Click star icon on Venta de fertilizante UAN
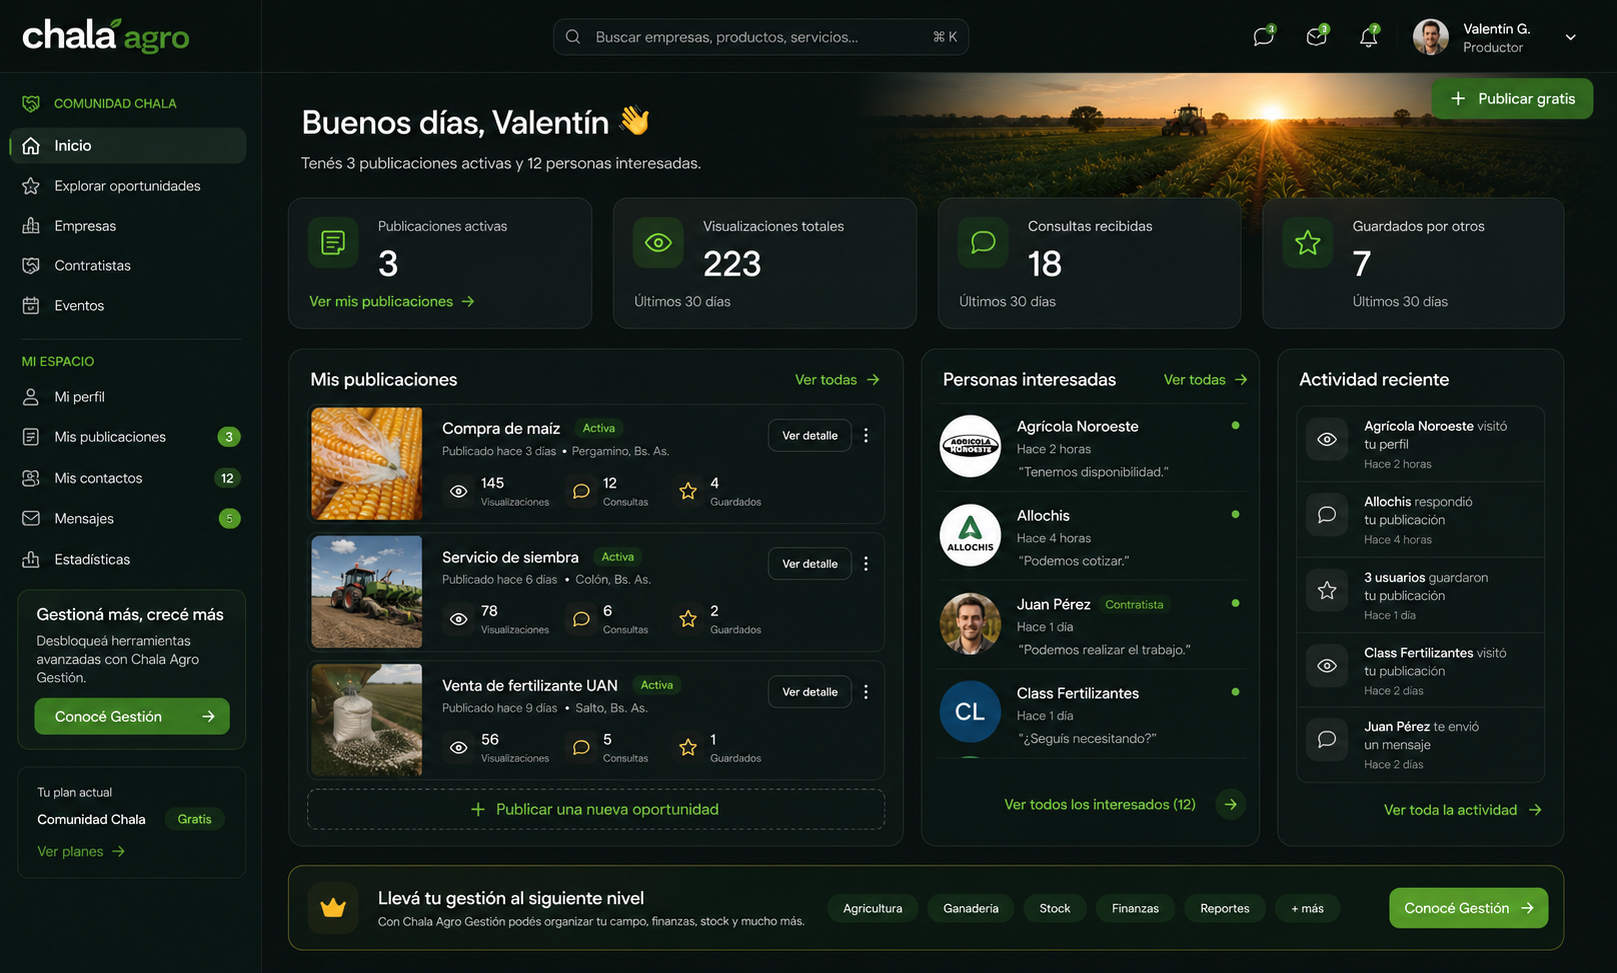1617x973 pixels. 688,747
